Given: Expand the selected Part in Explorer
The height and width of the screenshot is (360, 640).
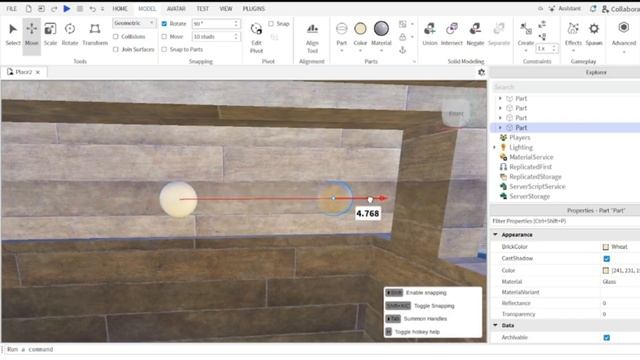Looking at the screenshot, I should [500, 128].
